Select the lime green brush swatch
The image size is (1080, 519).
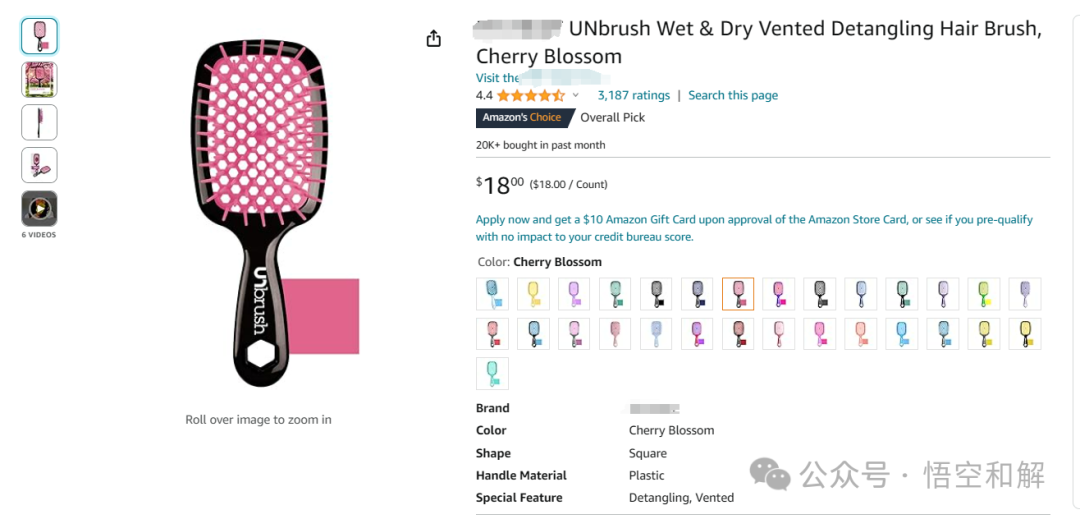click(x=984, y=294)
